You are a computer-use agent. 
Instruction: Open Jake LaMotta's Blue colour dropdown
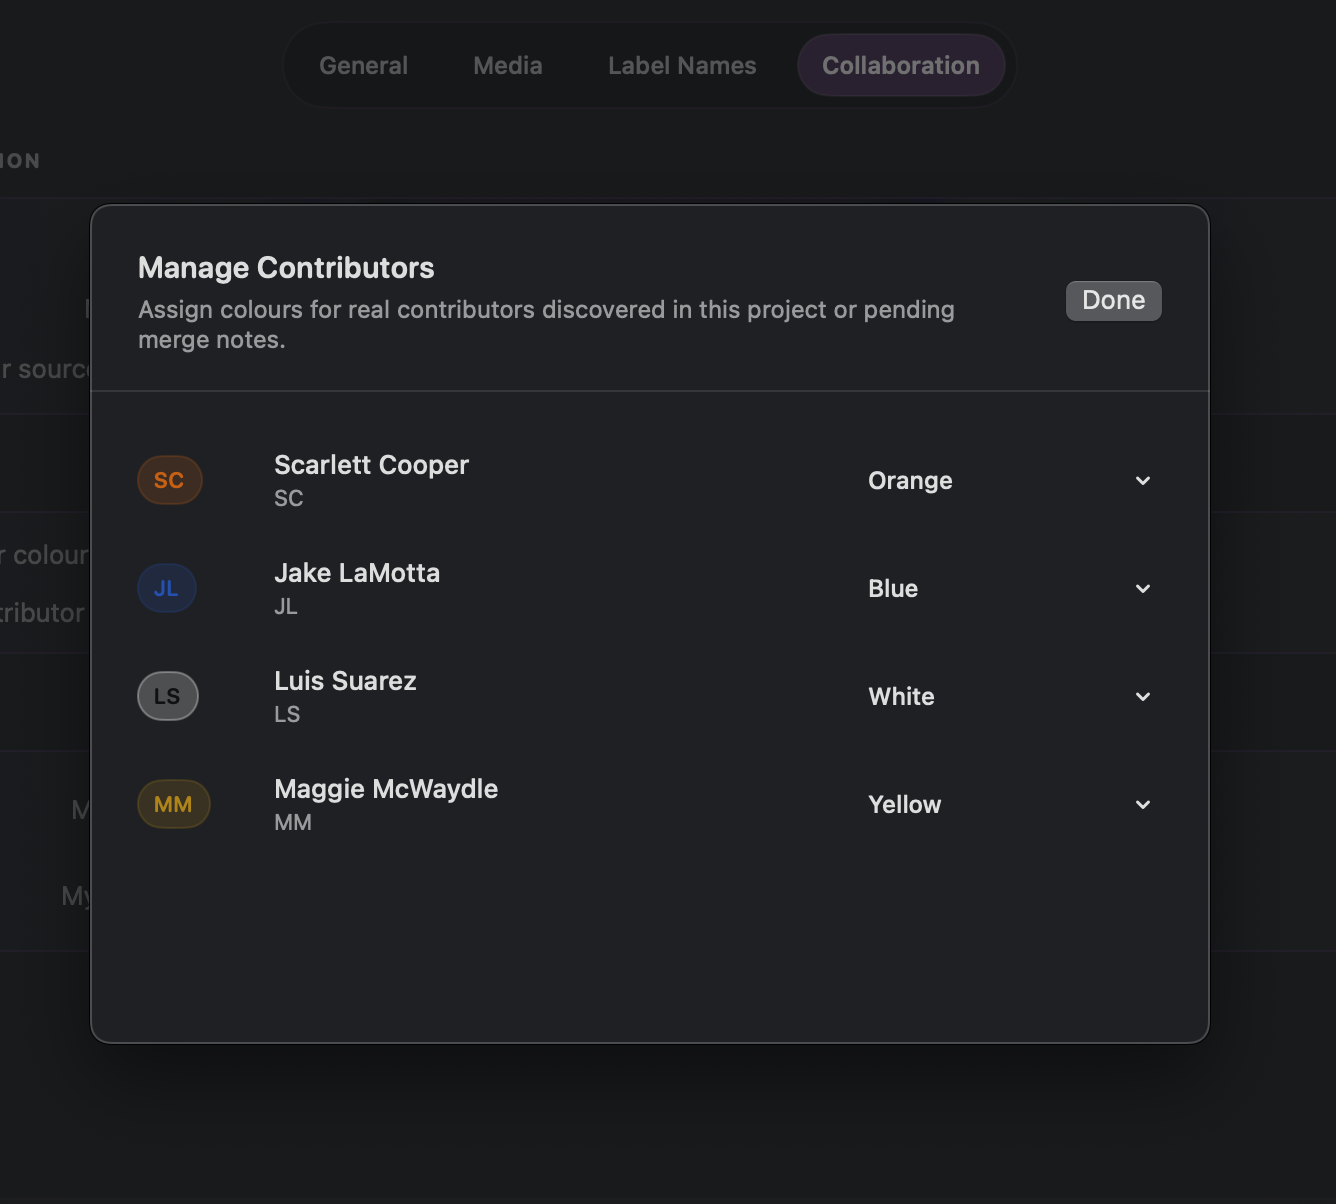click(1143, 589)
